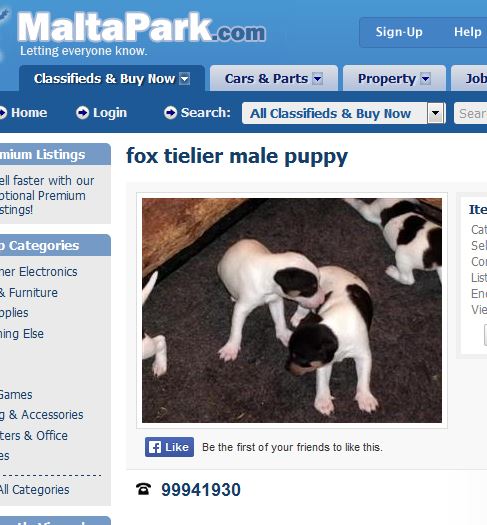The image size is (487, 525).
Task: Click the Login link
Action: (x=110, y=113)
